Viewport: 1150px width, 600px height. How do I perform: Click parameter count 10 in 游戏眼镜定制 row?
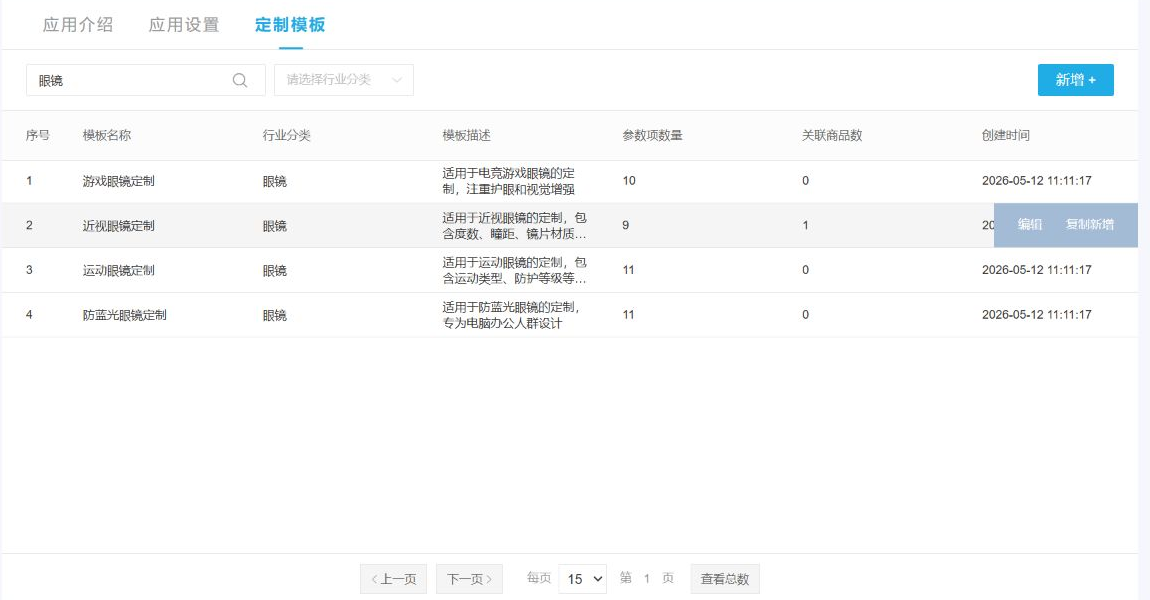(x=629, y=180)
